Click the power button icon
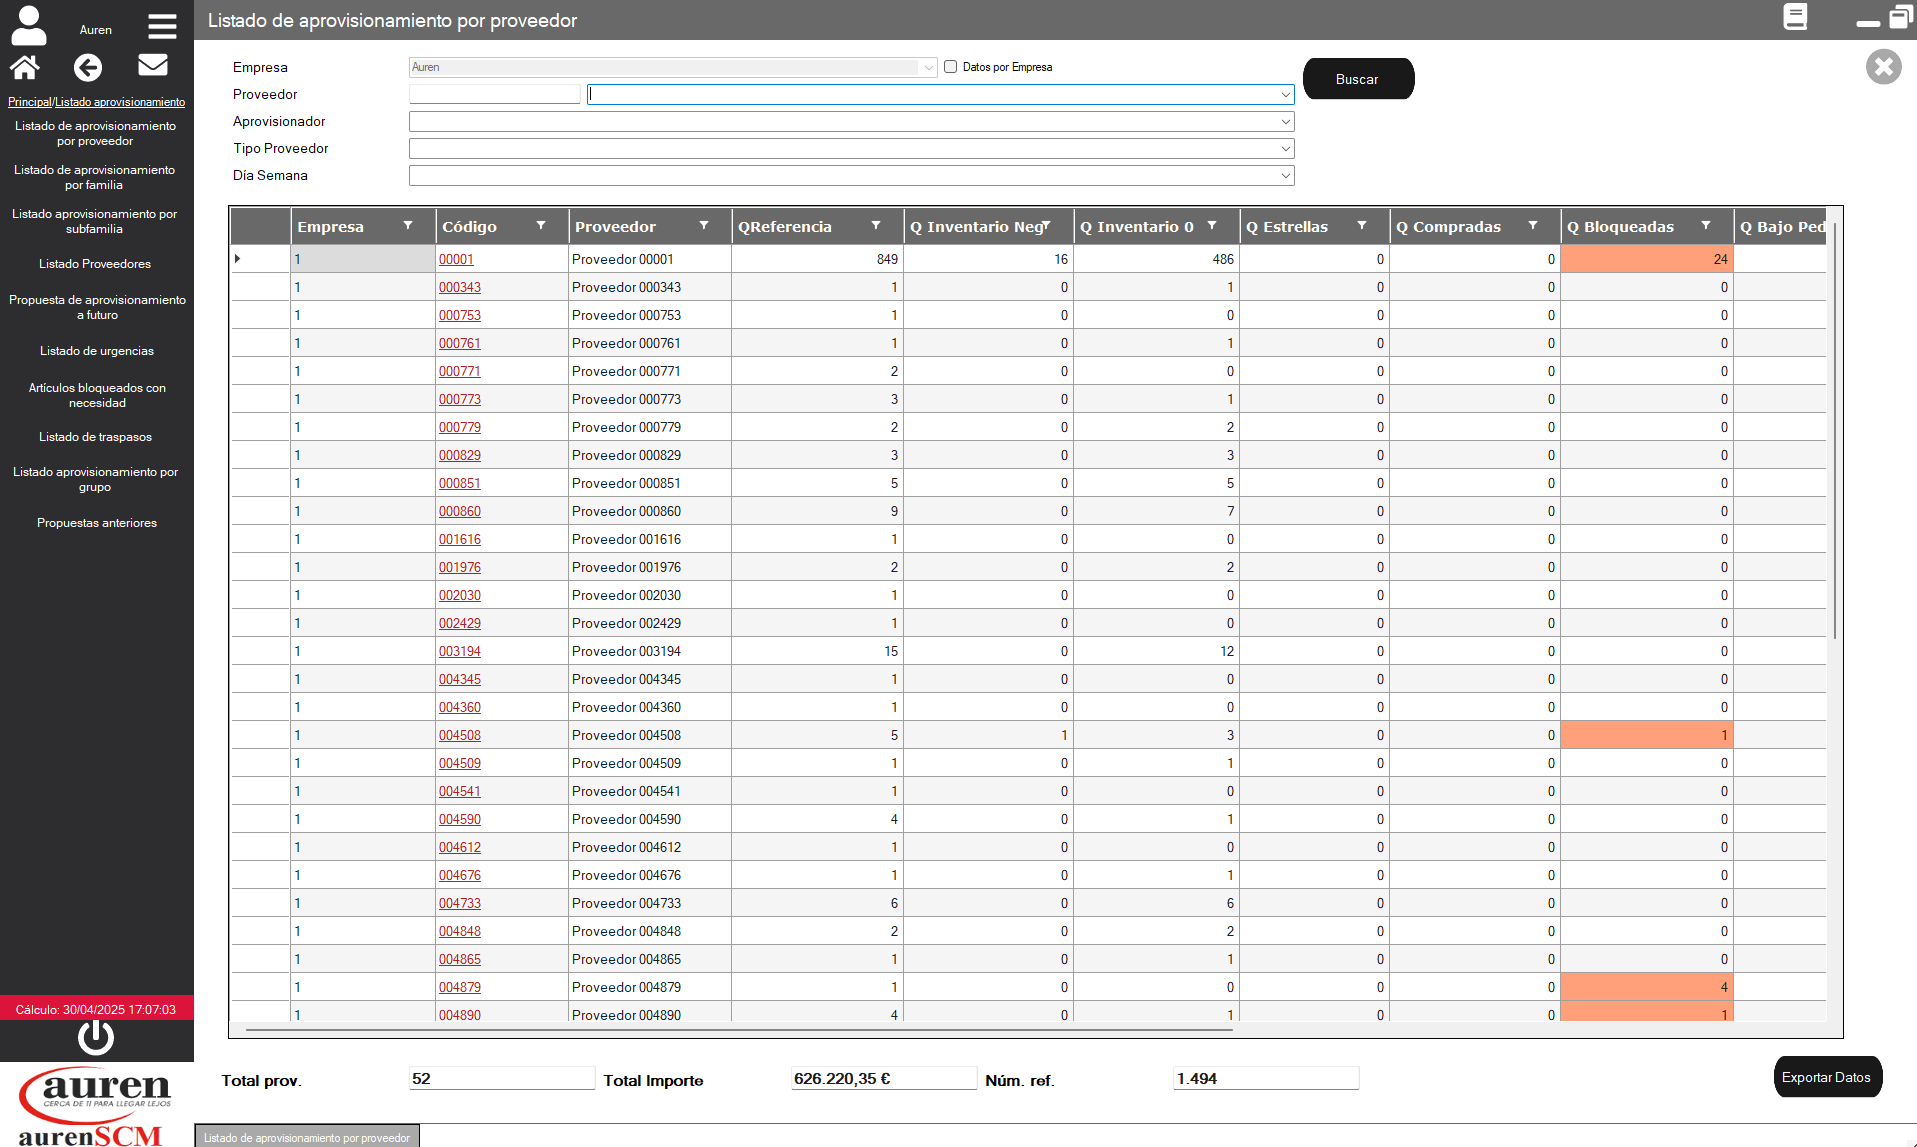The width and height of the screenshot is (1917, 1147). point(96,1037)
